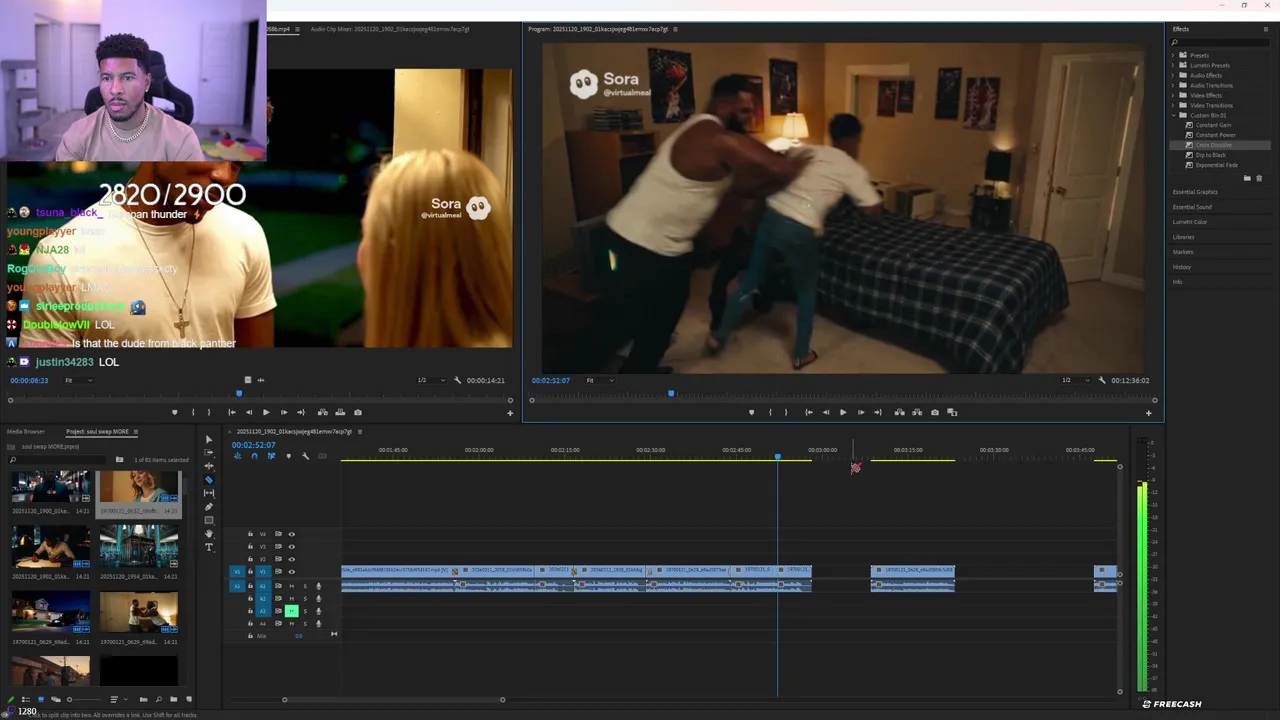Open the Essential Sound panel
The image size is (1280, 720).
tap(1192, 207)
